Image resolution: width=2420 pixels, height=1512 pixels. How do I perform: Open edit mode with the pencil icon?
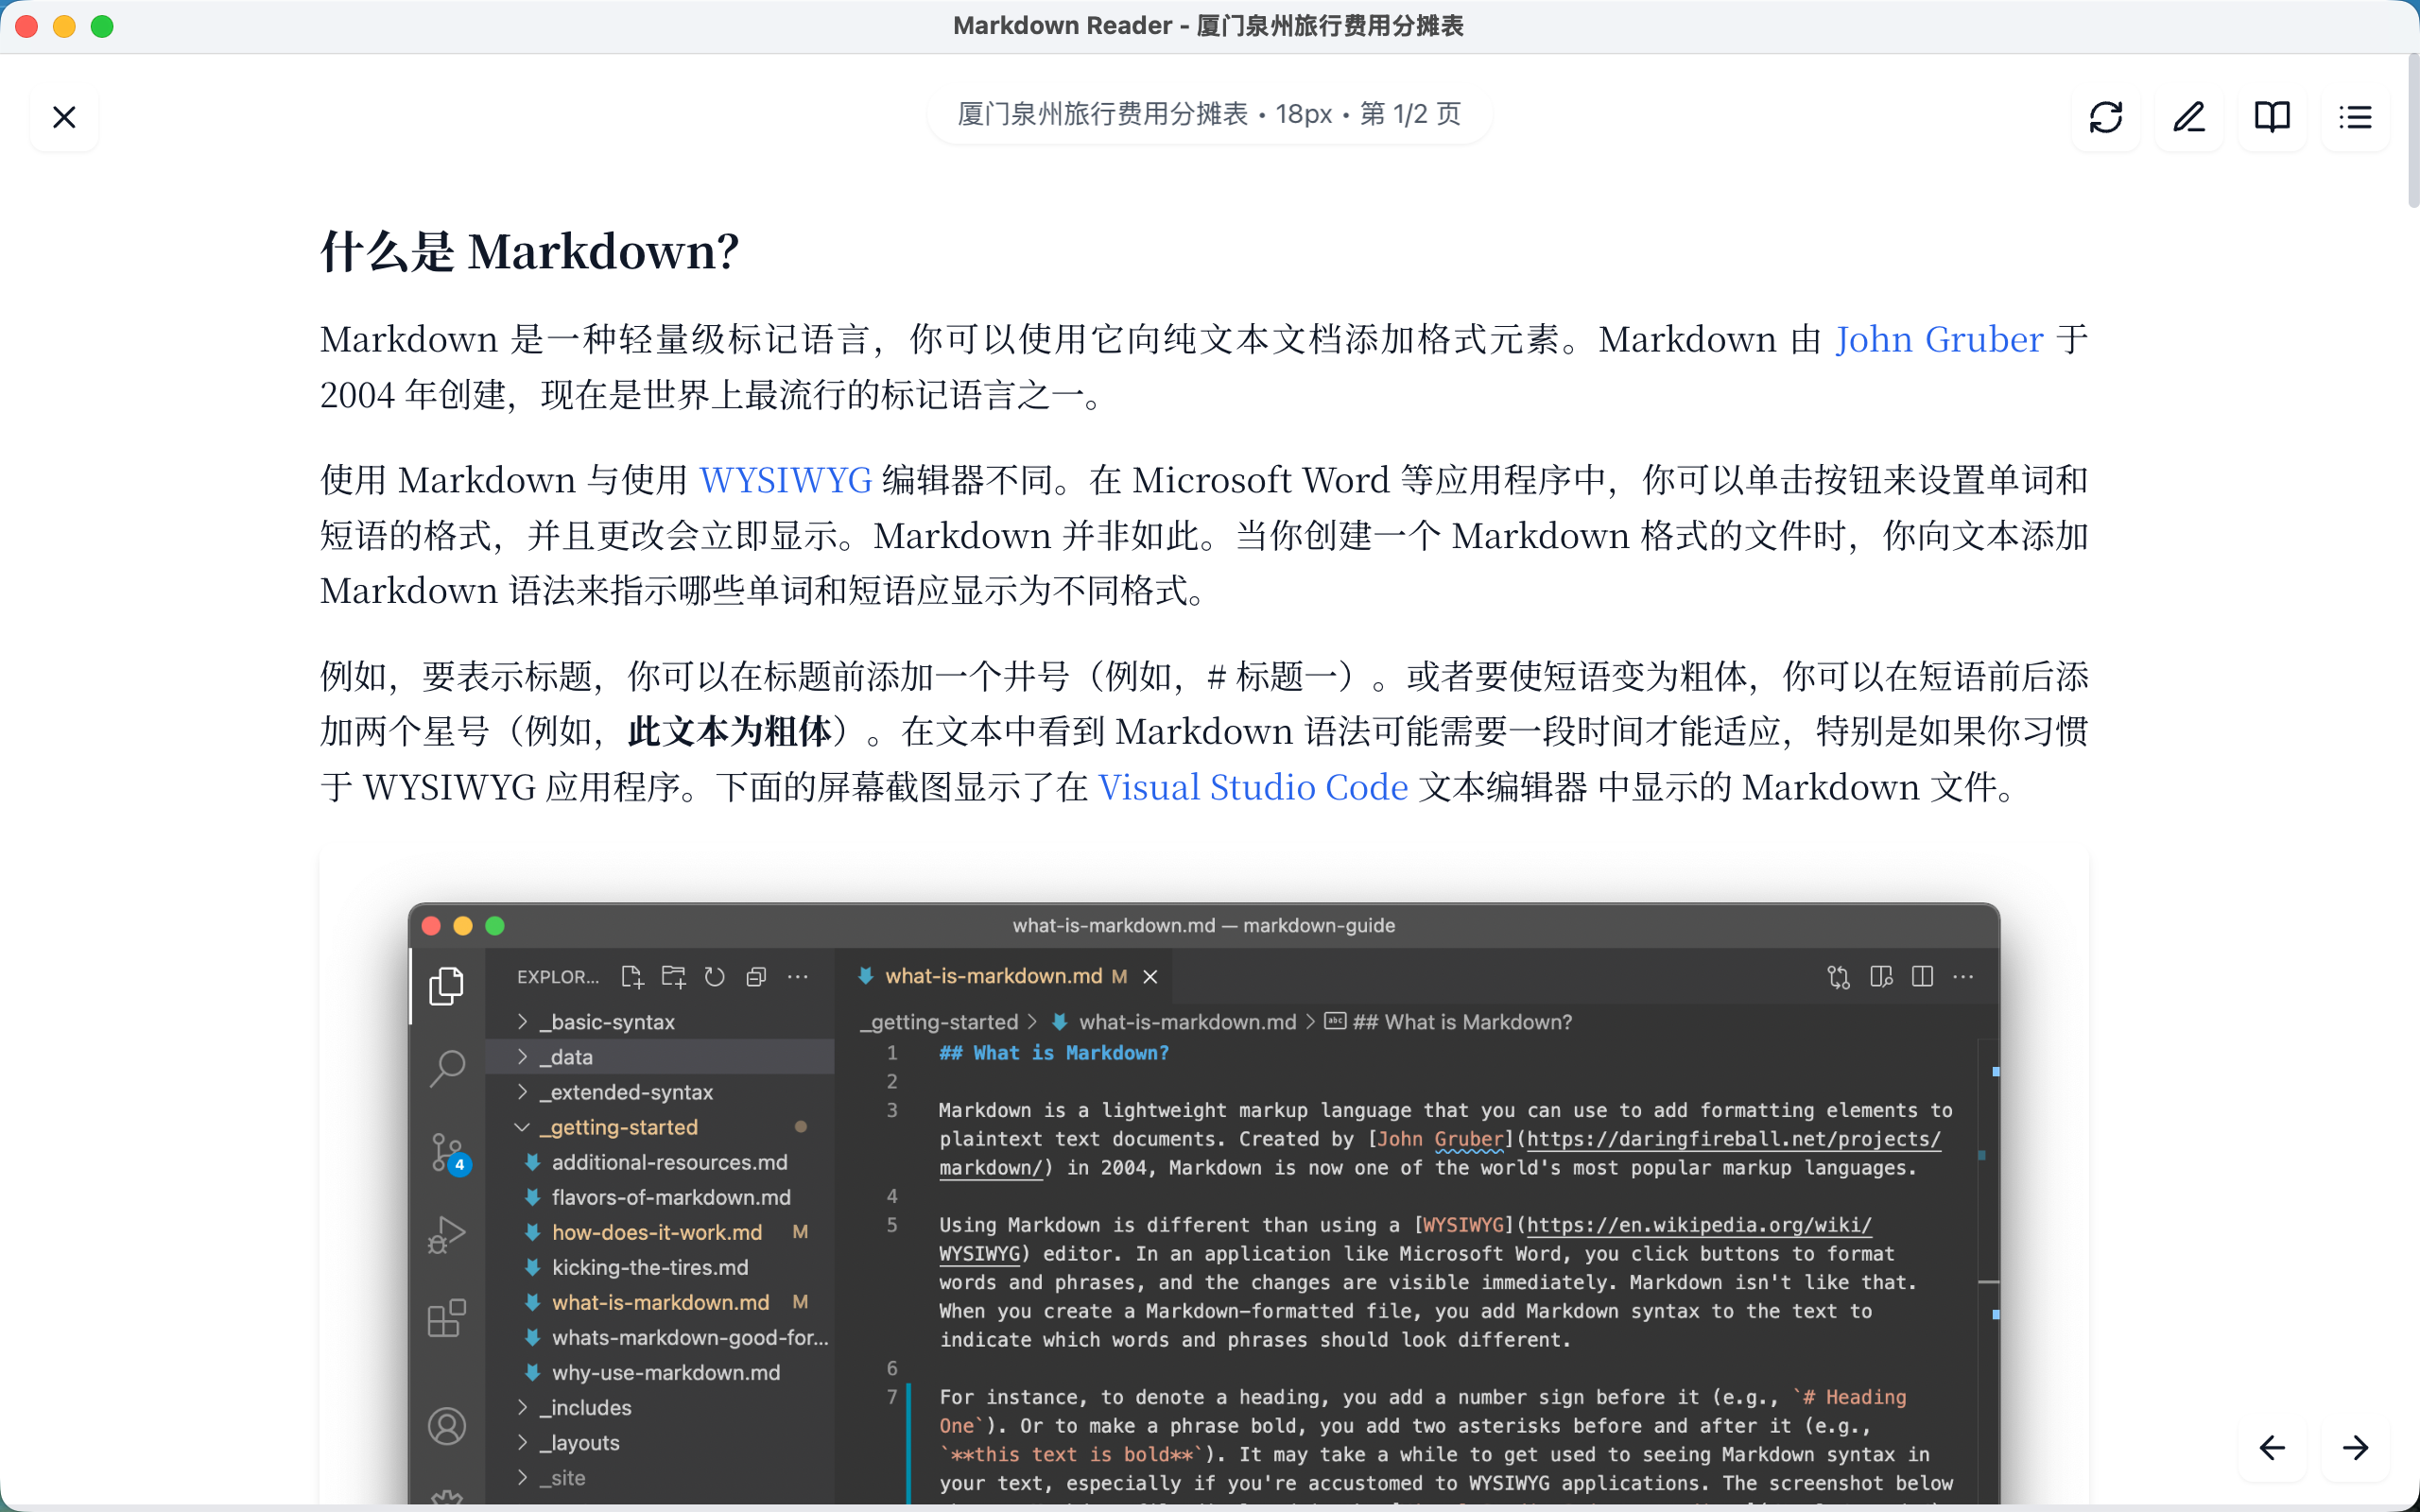coord(2189,117)
